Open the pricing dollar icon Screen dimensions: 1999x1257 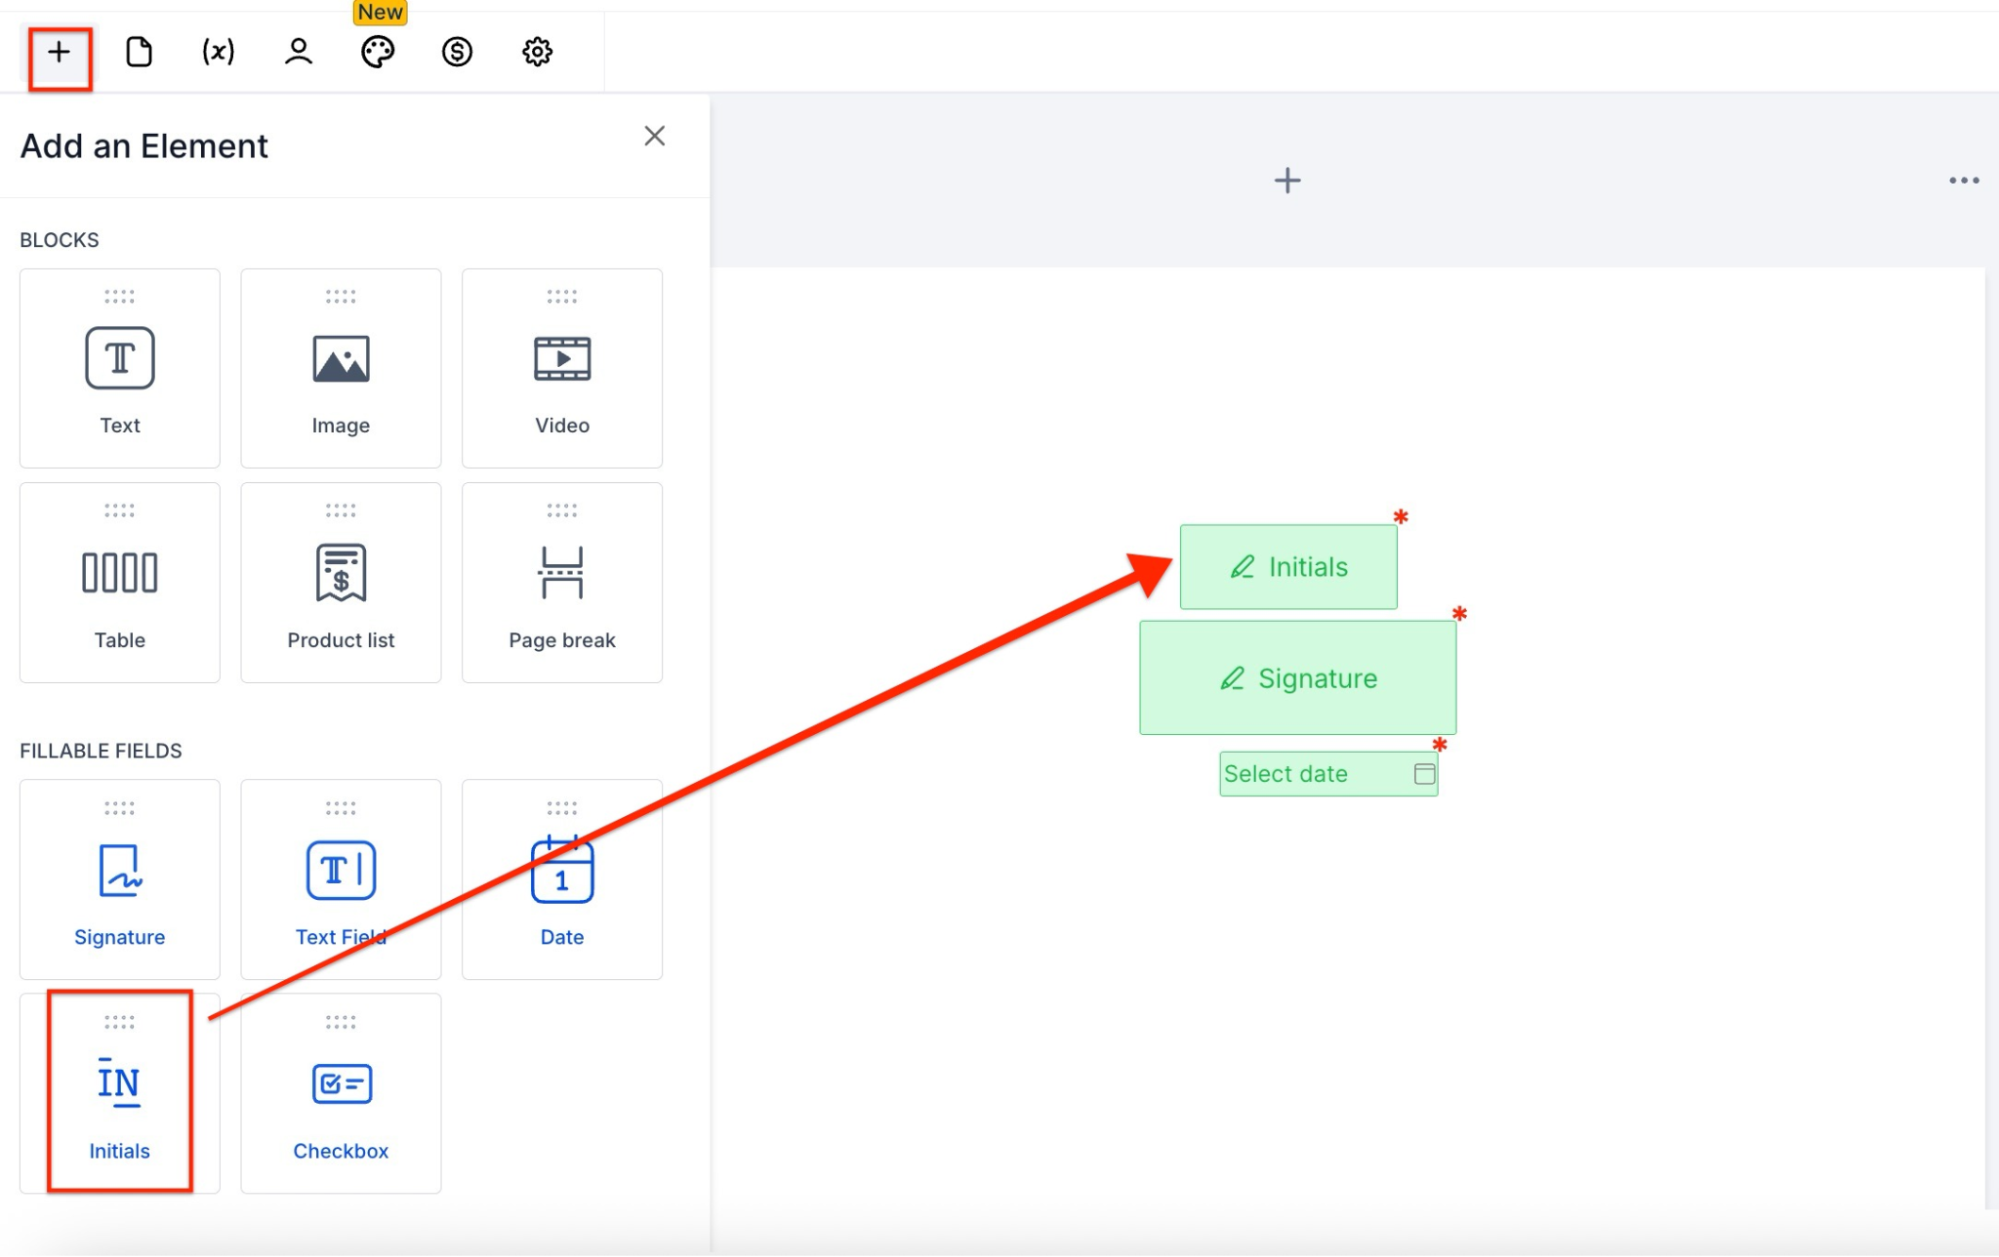[457, 52]
